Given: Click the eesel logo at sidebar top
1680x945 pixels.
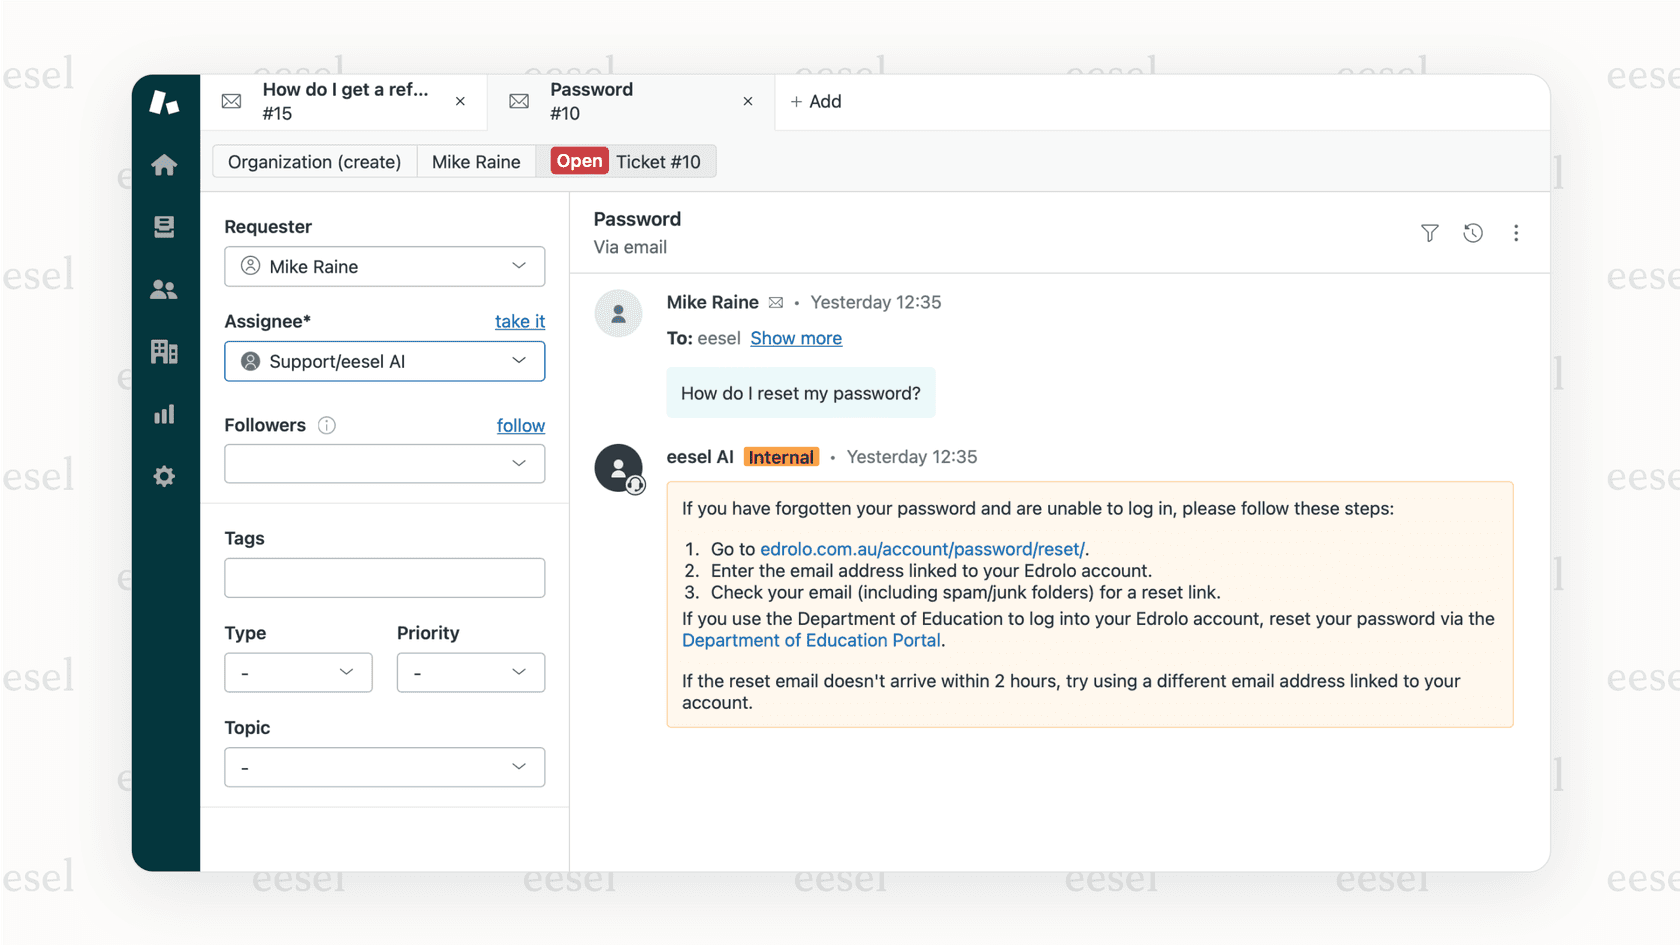Looking at the screenshot, I should (166, 101).
